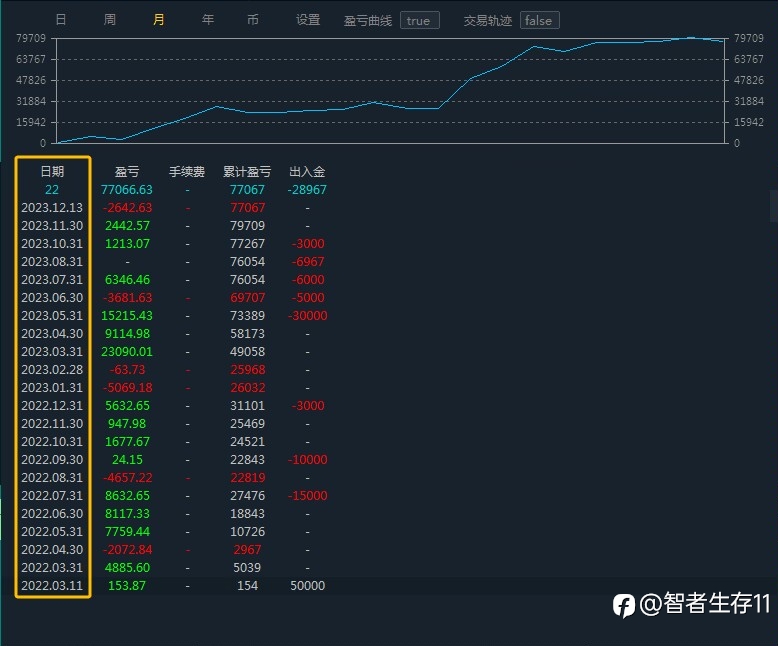Select the 2023.07.31 date row
Image resolution: width=778 pixels, height=646 pixels.
[x=52, y=279]
